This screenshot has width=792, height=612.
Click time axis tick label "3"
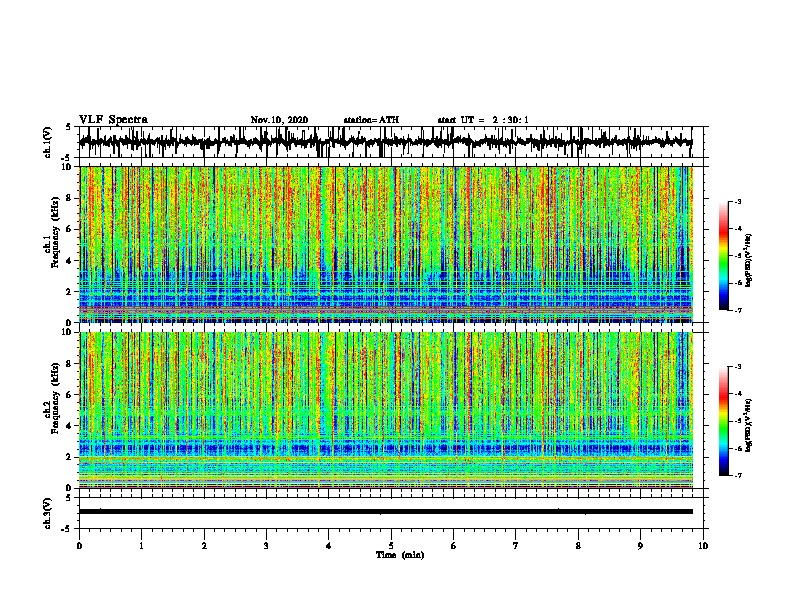click(266, 546)
